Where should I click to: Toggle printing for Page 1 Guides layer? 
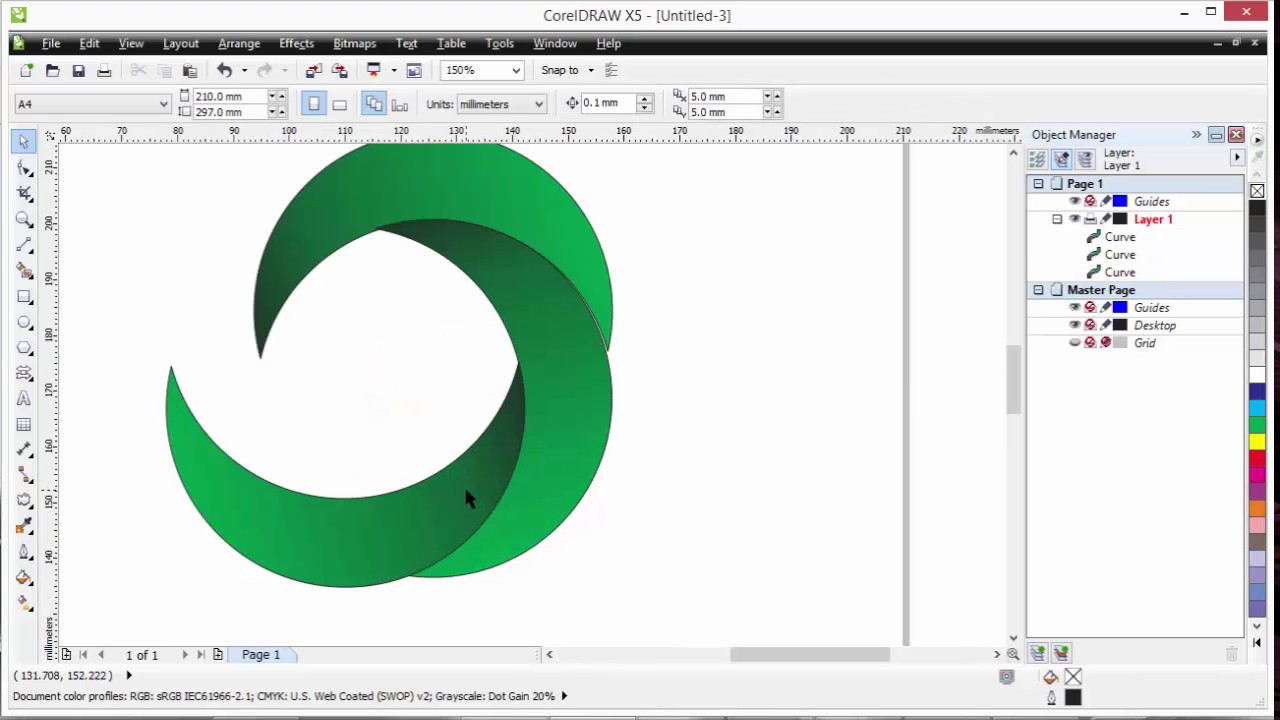point(1090,202)
